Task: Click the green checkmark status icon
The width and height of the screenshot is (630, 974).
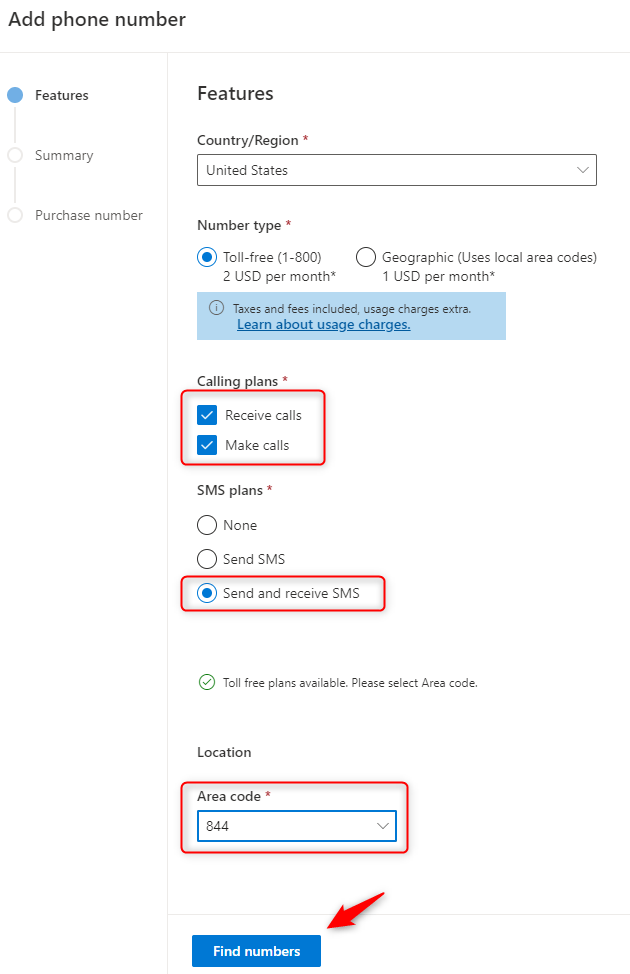Action: tap(207, 683)
